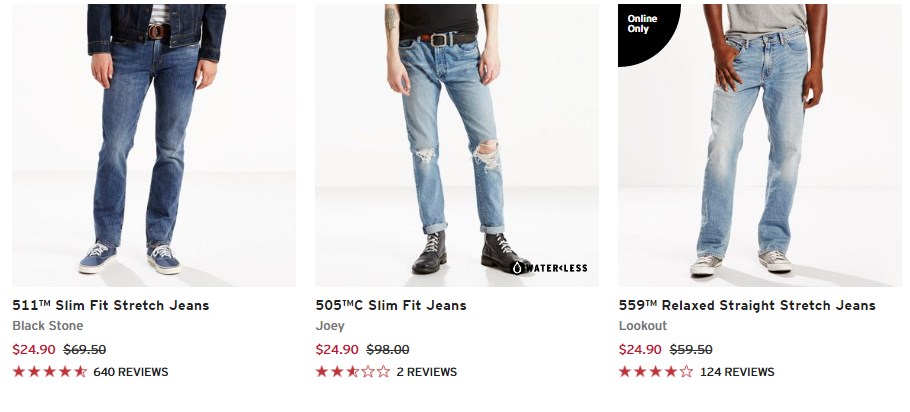Click the 559 Relaxed Straight Stretch Jeans title
The width and height of the screenshot is (910, 412).
pos(747,305)
